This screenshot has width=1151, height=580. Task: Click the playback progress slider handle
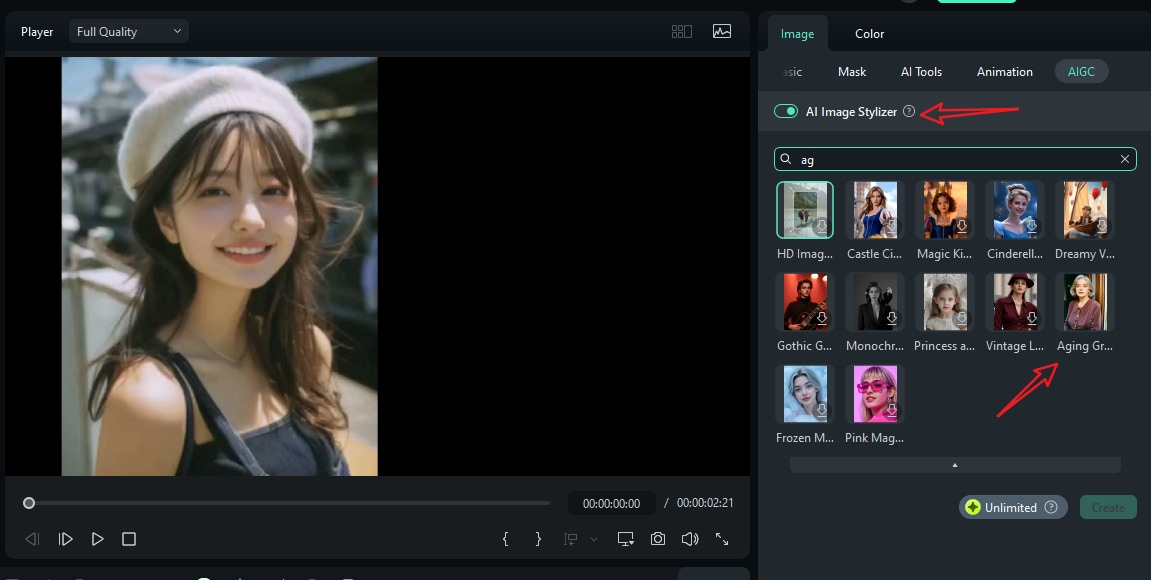pyautogui.click(x=29, y=503)
